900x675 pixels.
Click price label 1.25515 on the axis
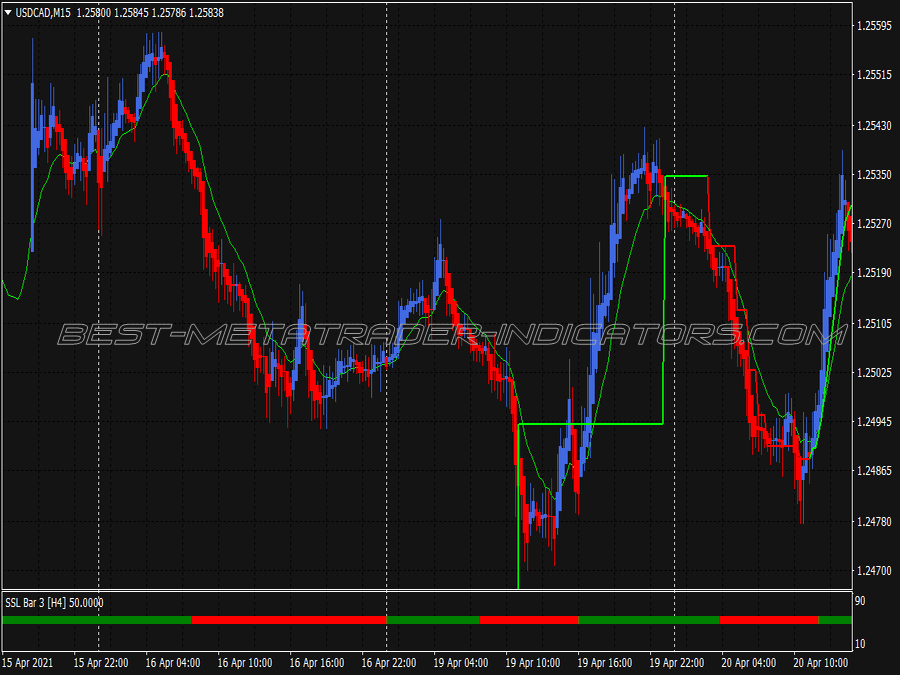point(874,75)
